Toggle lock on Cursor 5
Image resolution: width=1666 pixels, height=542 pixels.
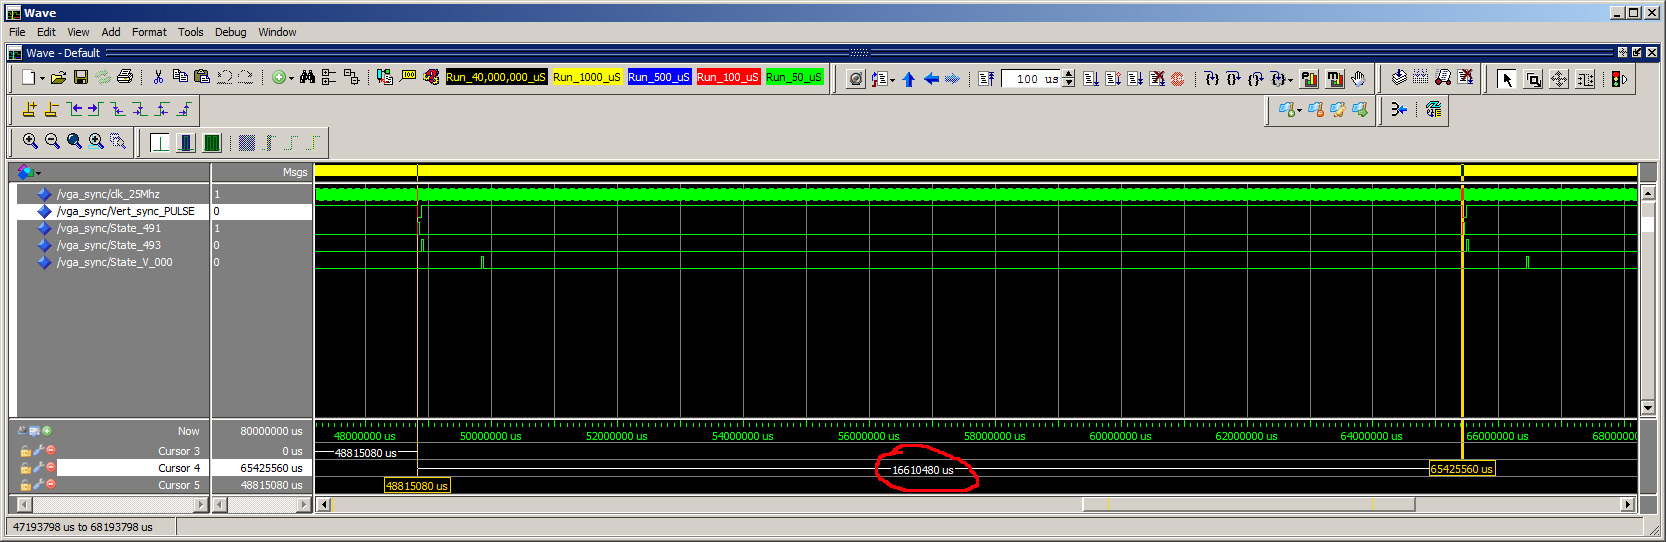pyautogui.click(x=25, y=485)
